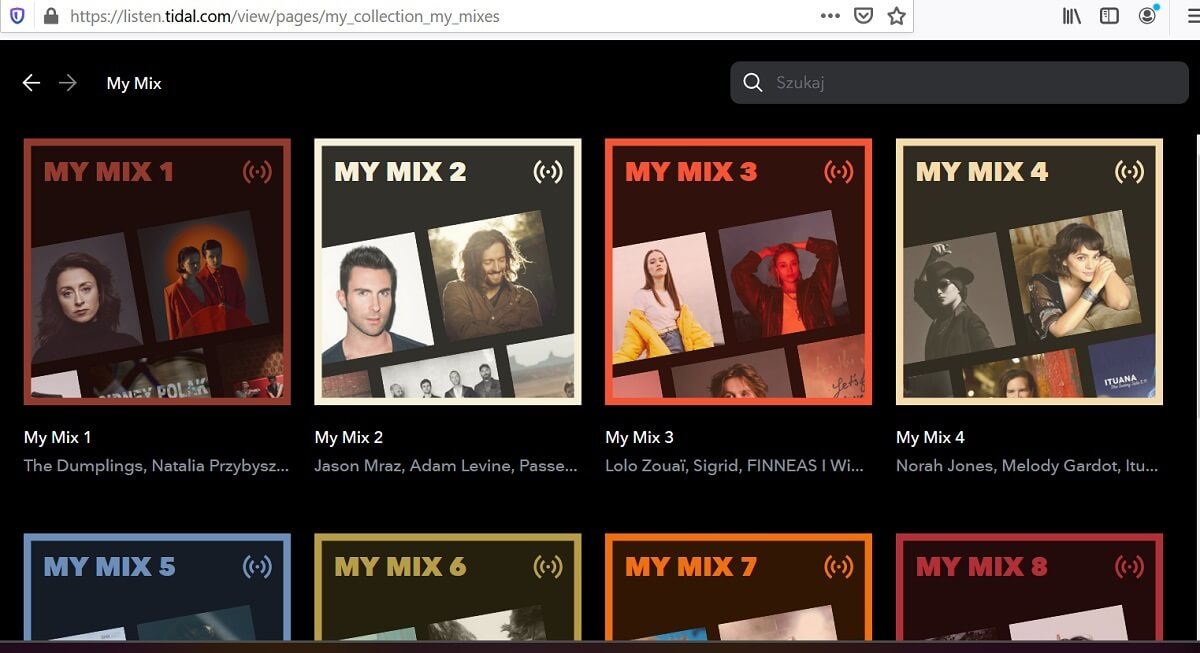This screenshot has width=1200, height=653.
Task: Open the Firefox Library menu
Action: (1071, 15)
